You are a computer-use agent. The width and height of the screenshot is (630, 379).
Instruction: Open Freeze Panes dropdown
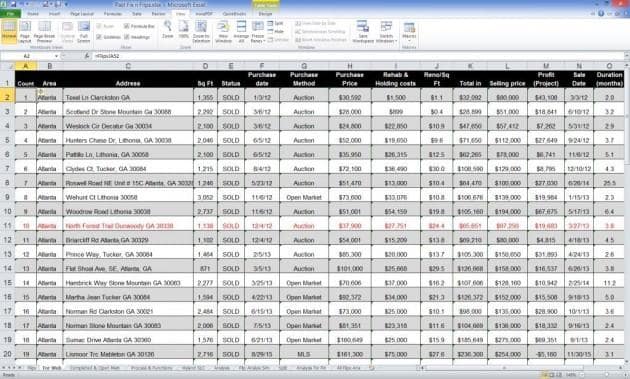coord(258,32)
